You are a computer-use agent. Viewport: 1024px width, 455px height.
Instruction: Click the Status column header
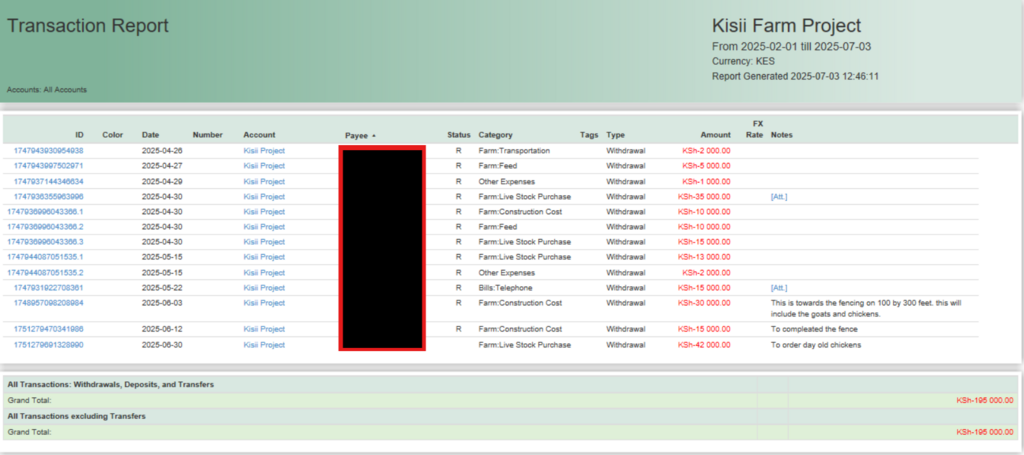pyautogui.click(x=458, y=135)
